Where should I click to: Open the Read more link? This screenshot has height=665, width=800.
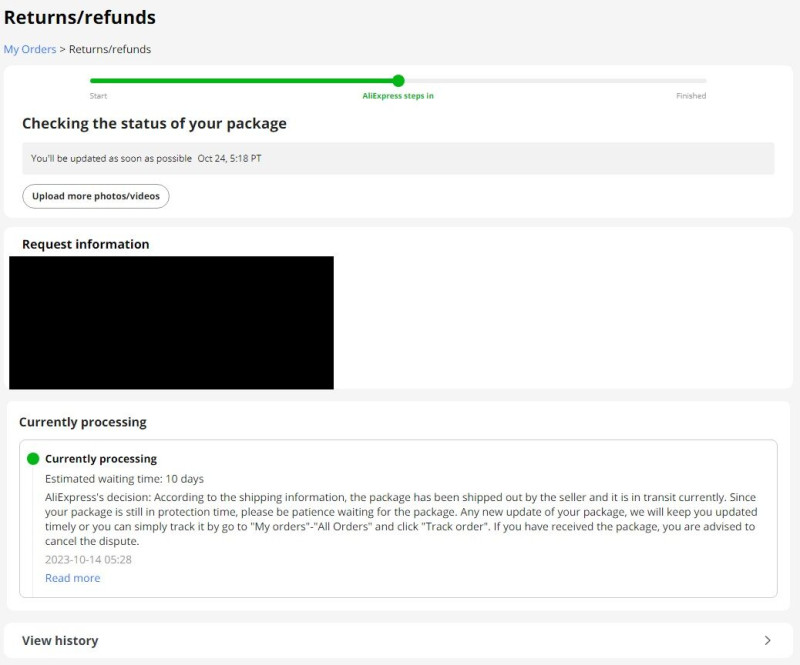click(72, 578)
